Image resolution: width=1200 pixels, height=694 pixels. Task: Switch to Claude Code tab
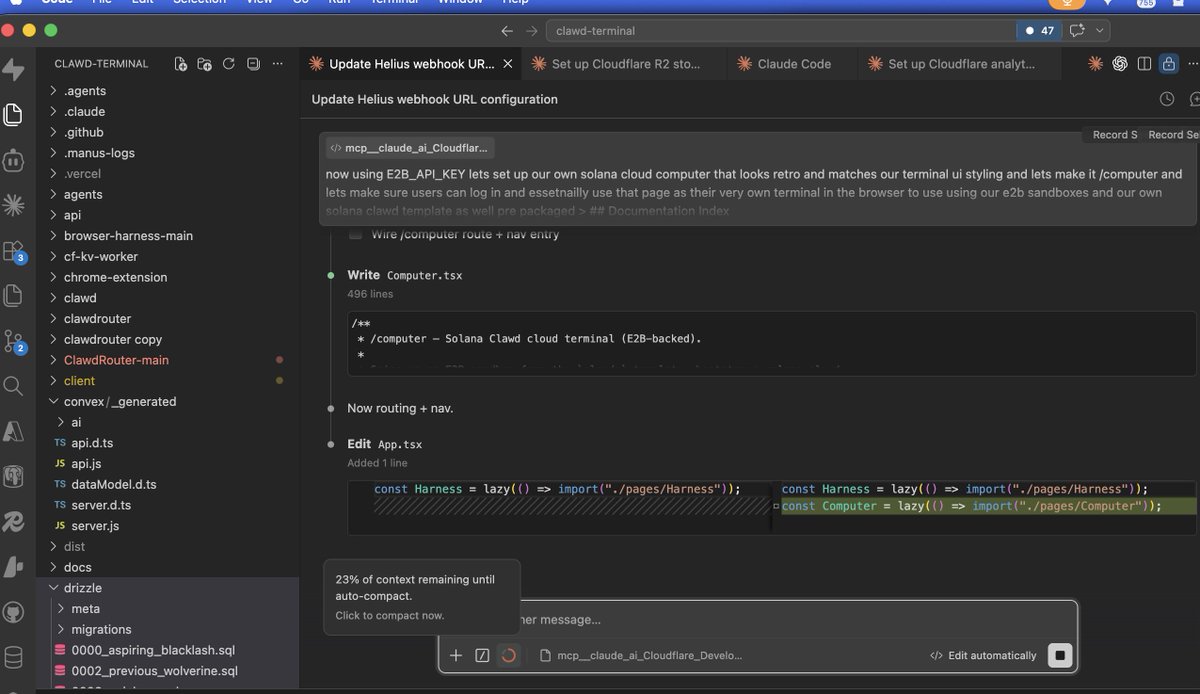(x=794, y=64)
